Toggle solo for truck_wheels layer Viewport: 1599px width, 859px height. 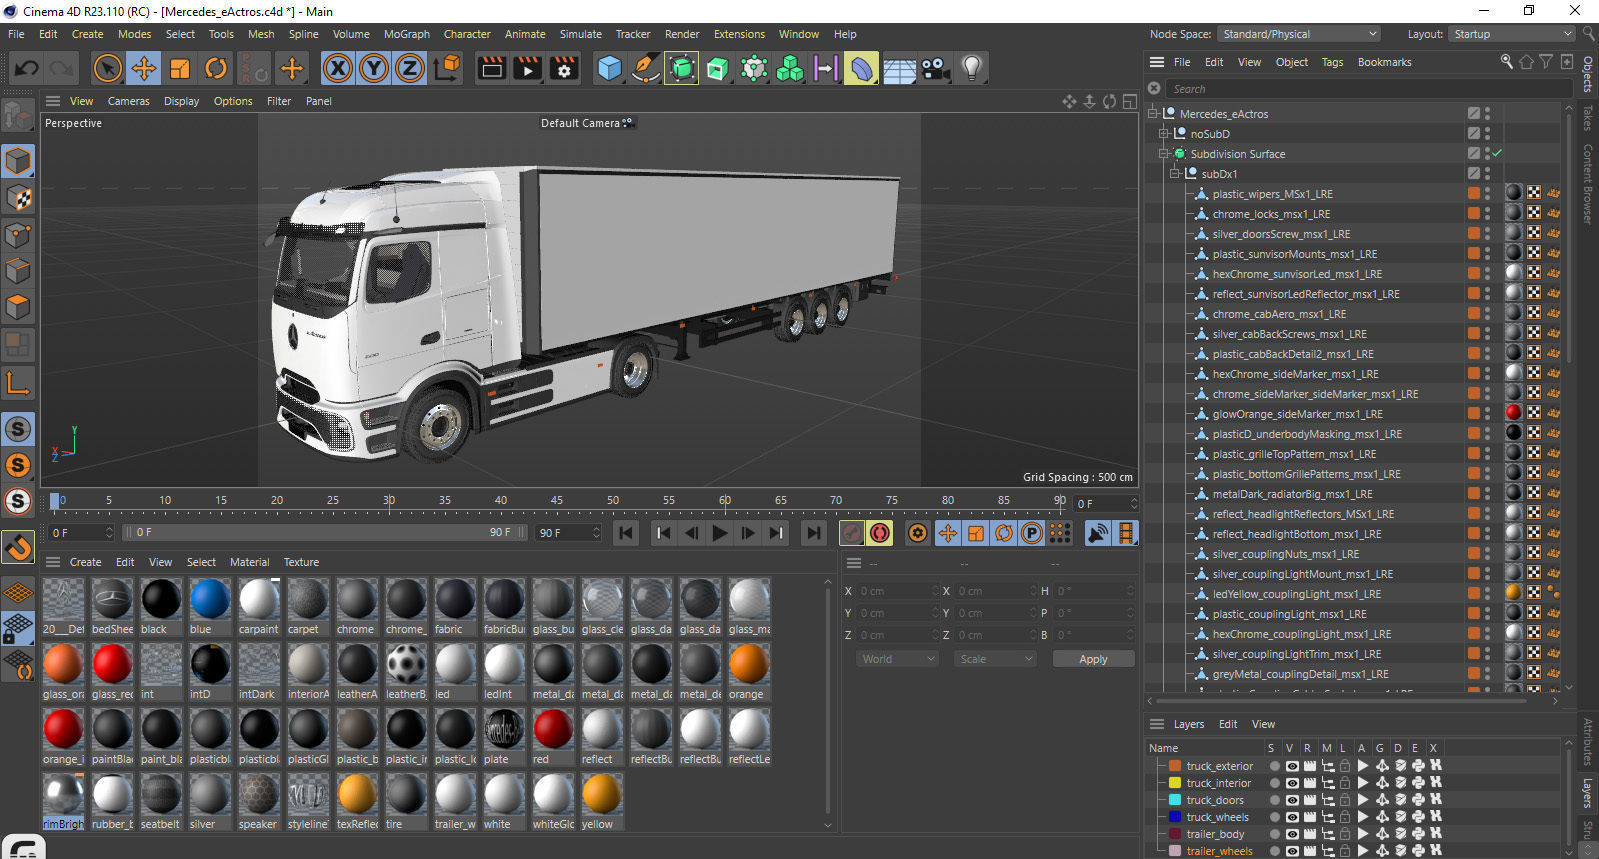click(1274, 817)
